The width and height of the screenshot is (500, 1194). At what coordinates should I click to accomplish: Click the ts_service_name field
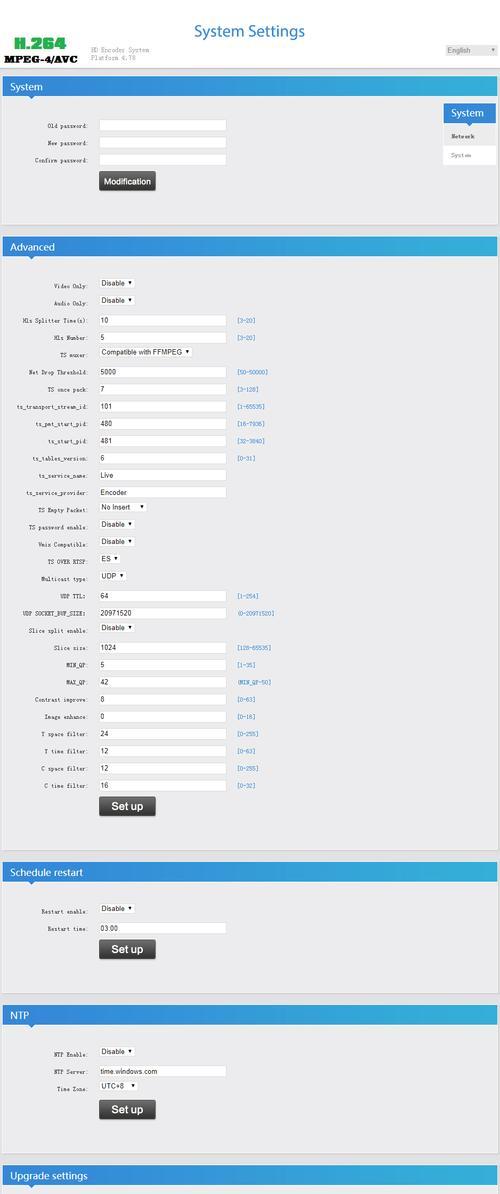tap(162, 475)
